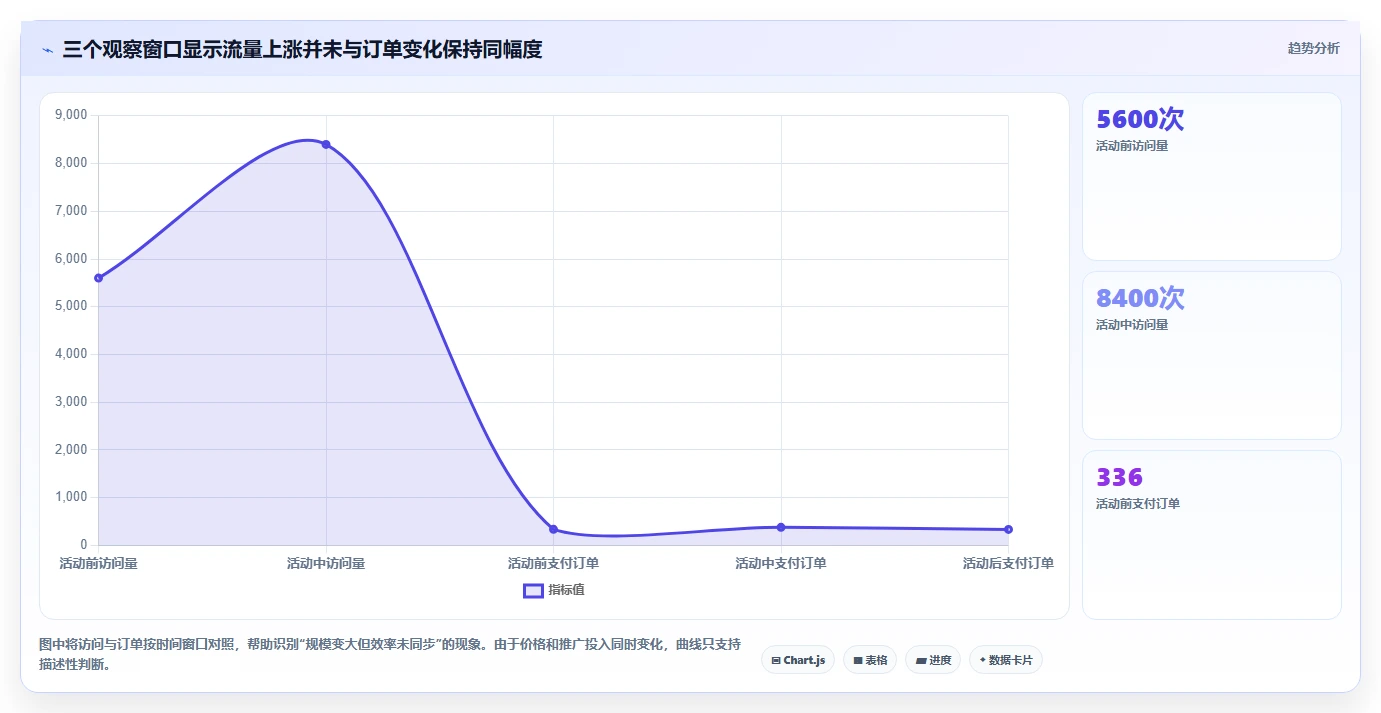Click the x-axis label 活动中访问量
The height and width of the screenshot is (713, 1381).
326,564
